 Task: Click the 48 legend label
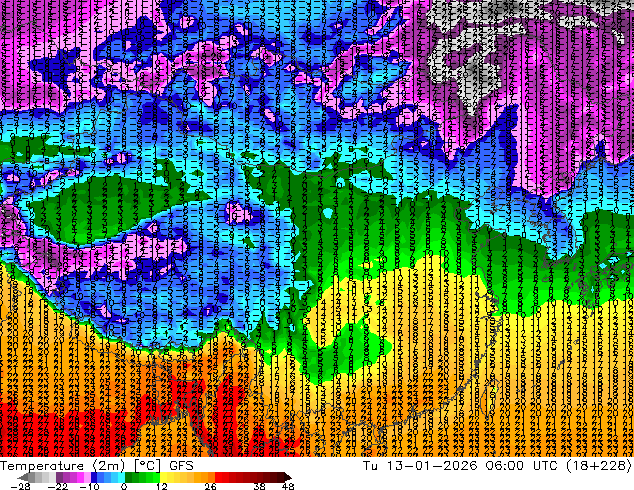[288, 486]
